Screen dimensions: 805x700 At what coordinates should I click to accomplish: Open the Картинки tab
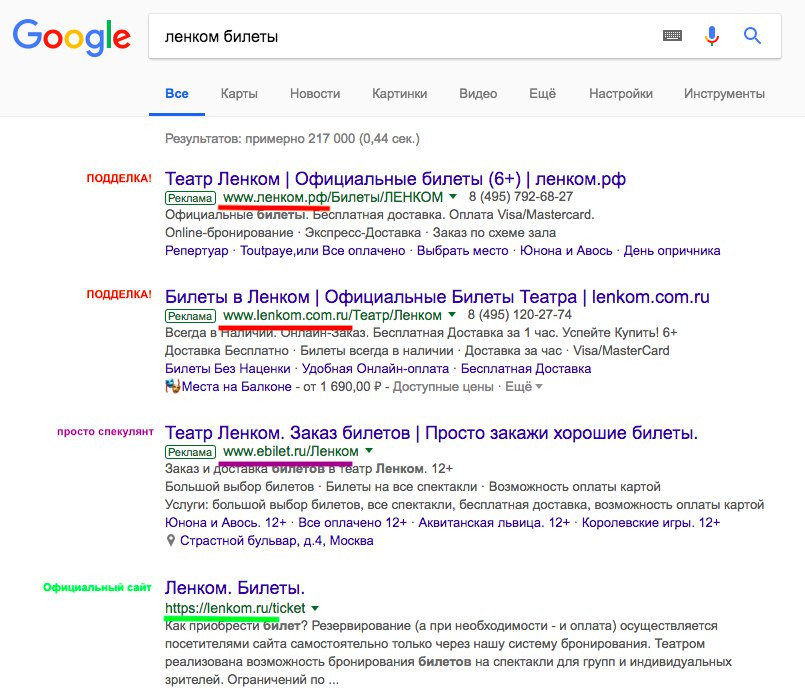click(399, 94)
